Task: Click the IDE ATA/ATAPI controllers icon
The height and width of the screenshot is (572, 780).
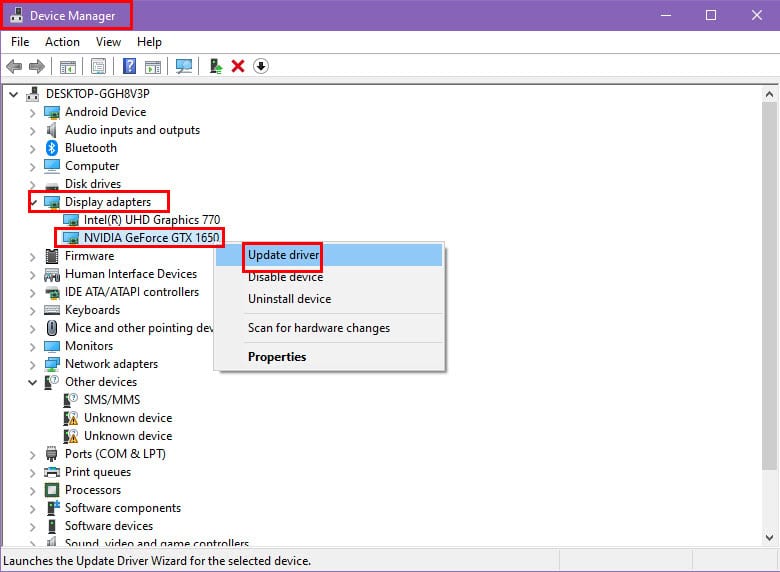Action: [52, 292]
